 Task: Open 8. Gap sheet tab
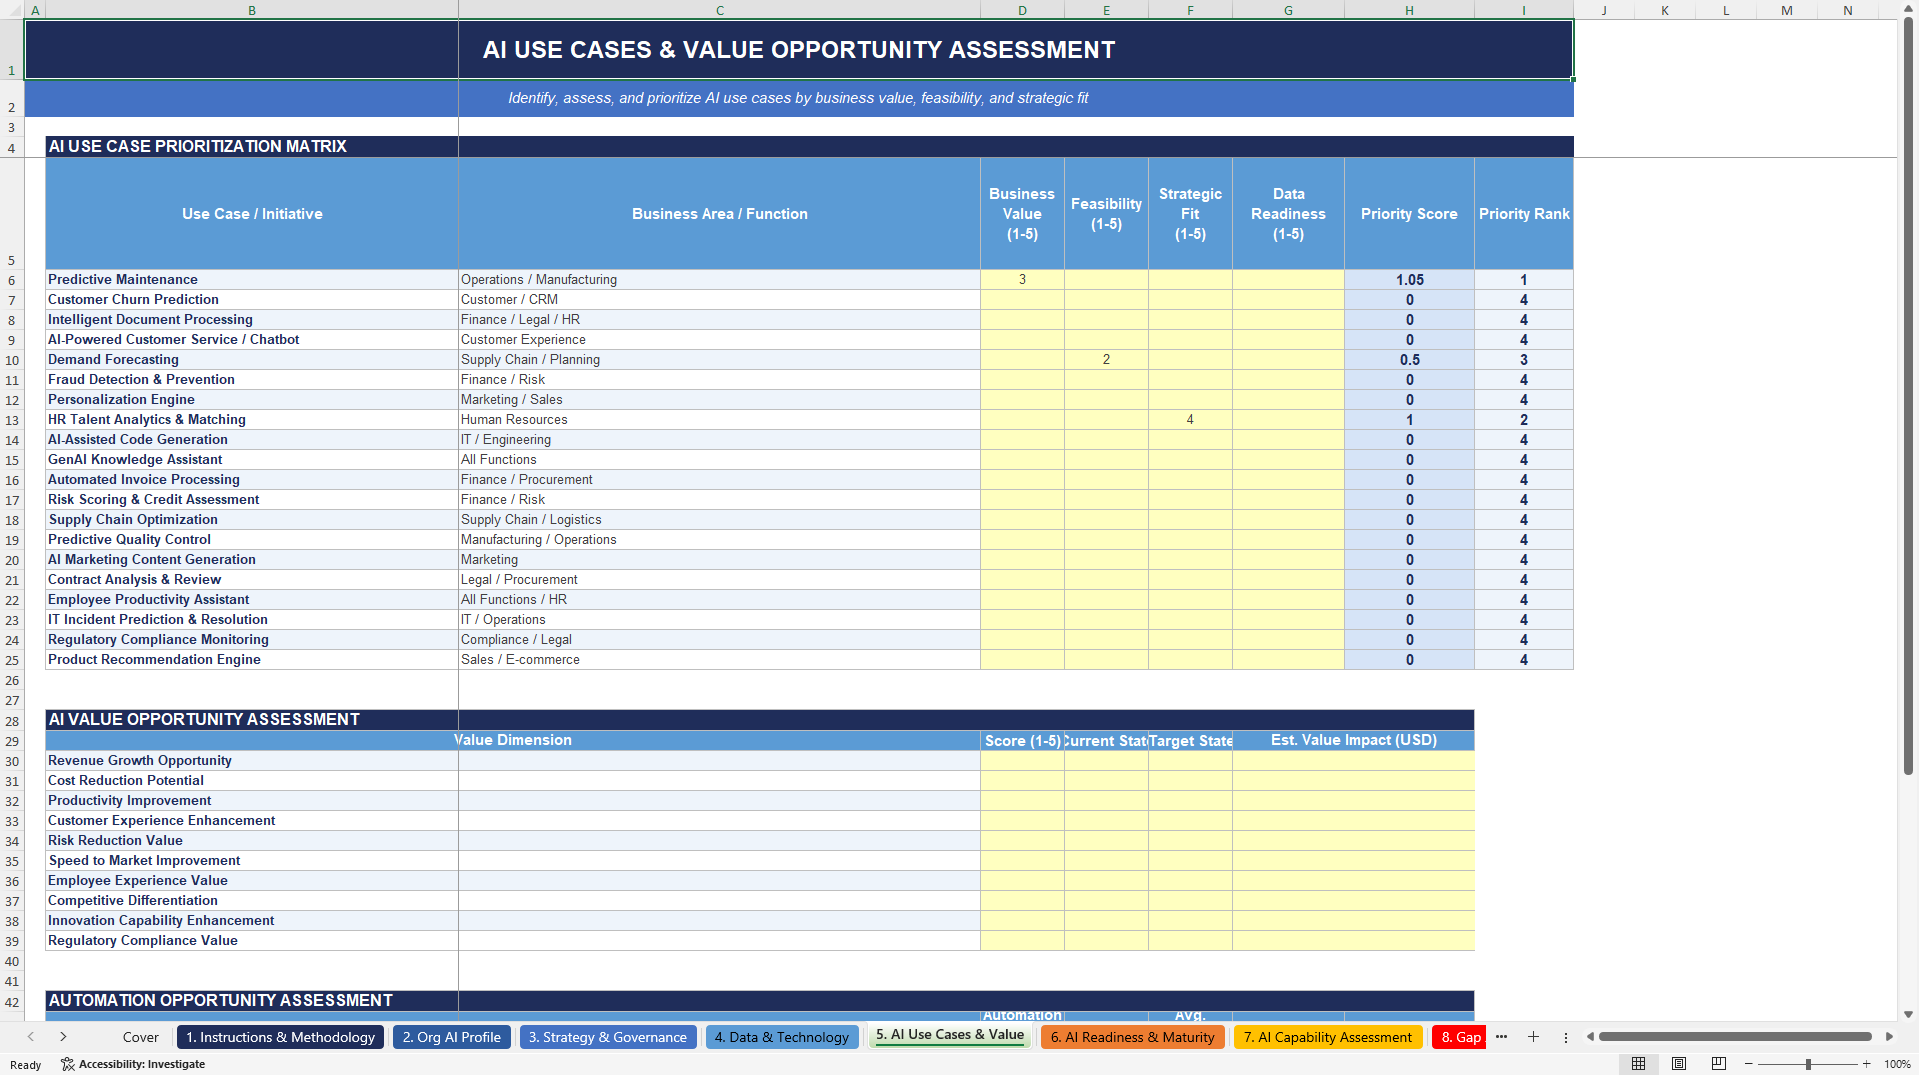tap(1459, 1037)
